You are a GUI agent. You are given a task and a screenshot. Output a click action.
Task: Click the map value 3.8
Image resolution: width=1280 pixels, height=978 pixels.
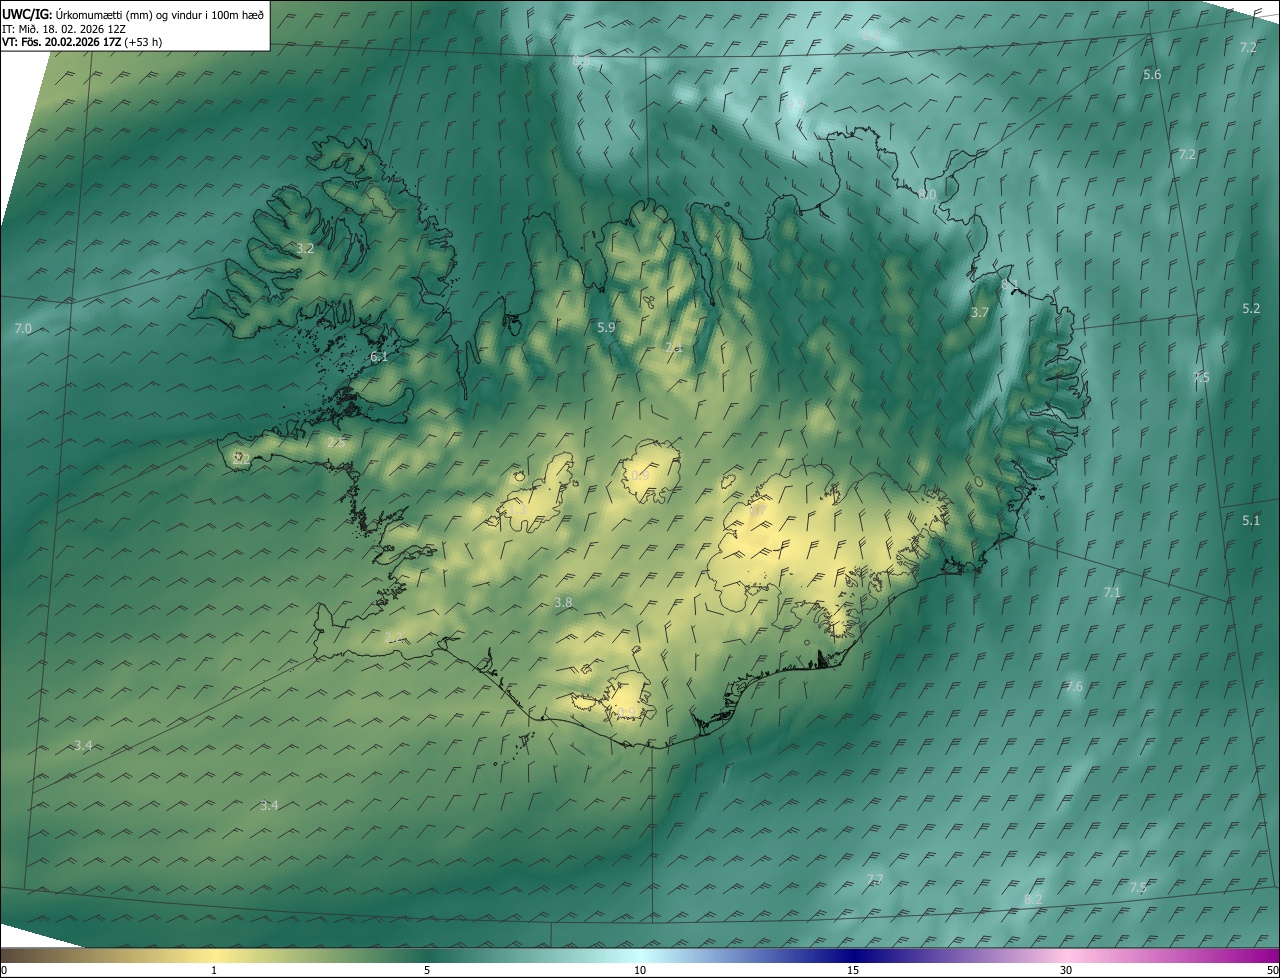(563, 602)
